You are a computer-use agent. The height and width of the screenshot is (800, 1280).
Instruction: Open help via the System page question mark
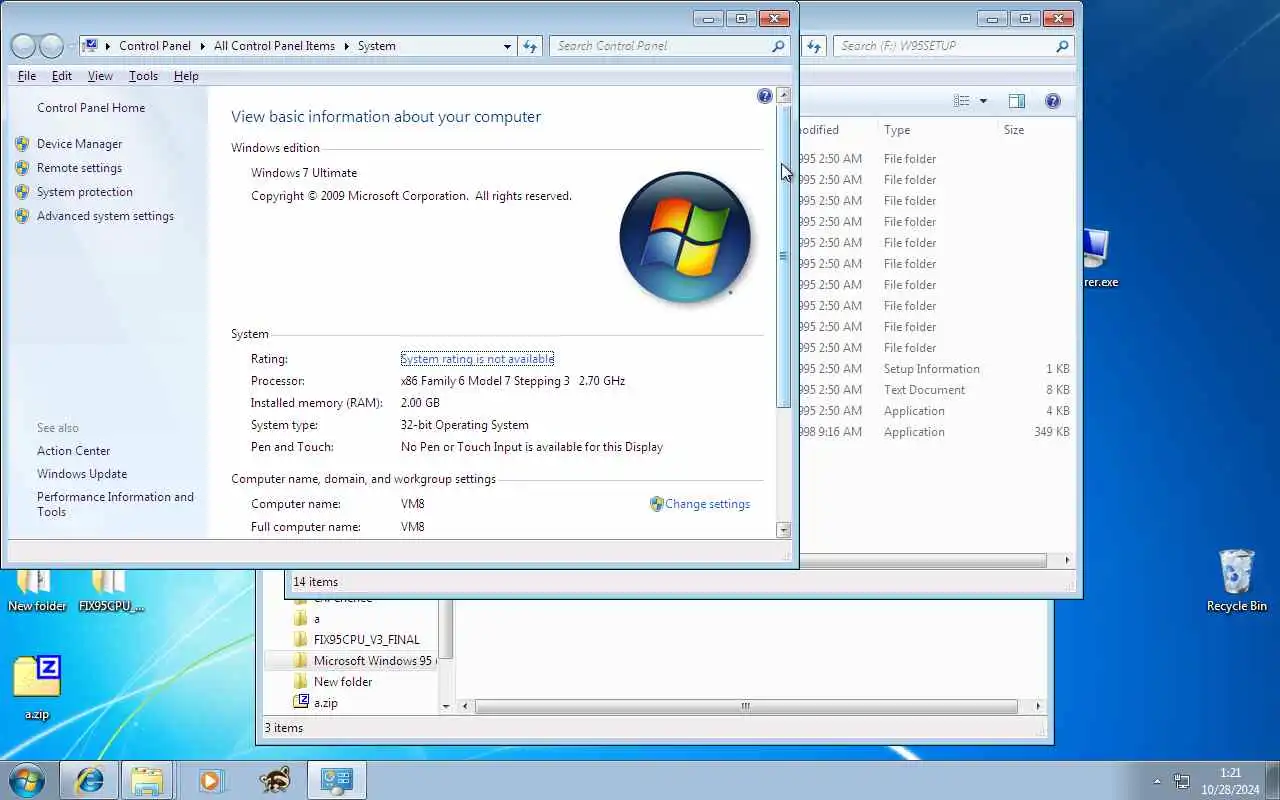pyautogui.click(x=765, y=96)
